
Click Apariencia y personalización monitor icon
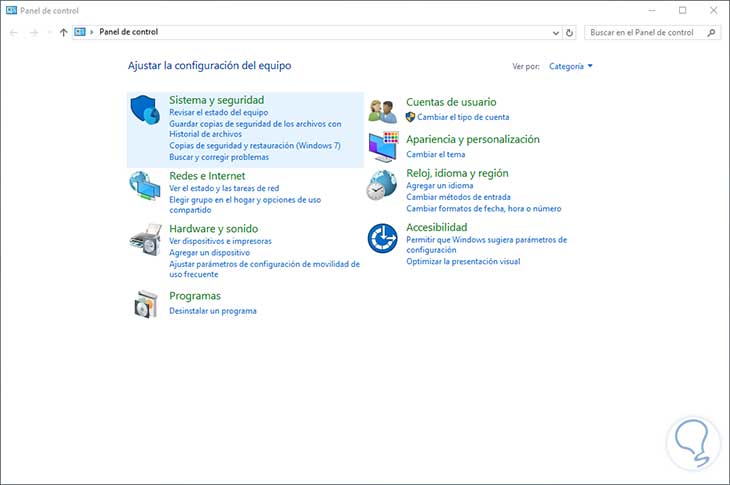[x=384, y=147]
